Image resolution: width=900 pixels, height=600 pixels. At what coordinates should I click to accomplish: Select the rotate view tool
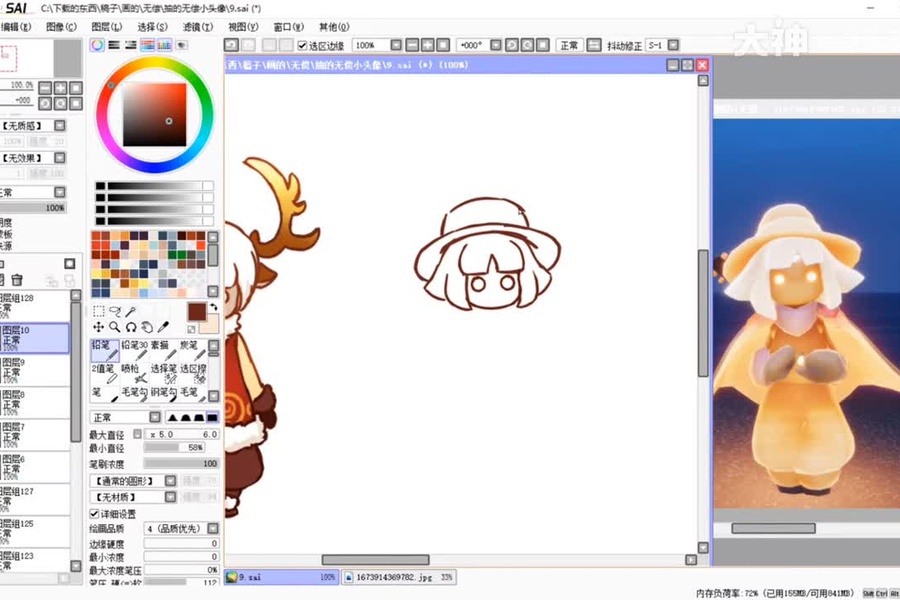(x=131, y=327)
